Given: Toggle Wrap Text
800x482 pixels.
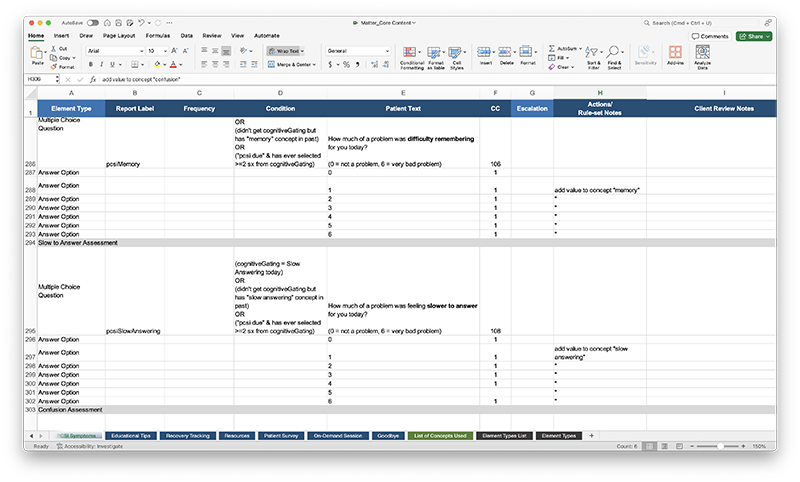Looking at the screenshot, I should pyautogui.click(x=285, y=51).
